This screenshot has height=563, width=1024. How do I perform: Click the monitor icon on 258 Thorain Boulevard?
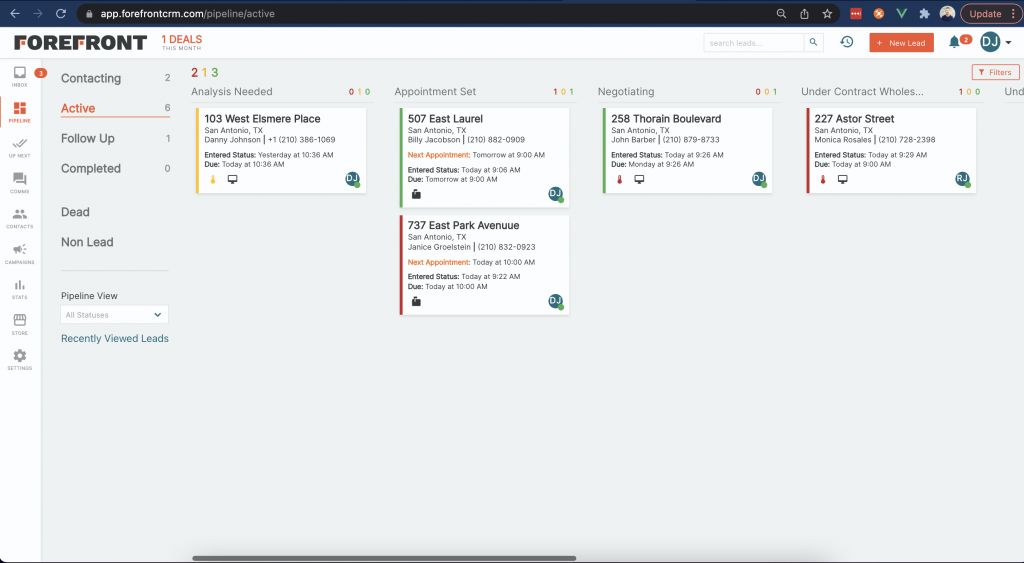point(639,179)
